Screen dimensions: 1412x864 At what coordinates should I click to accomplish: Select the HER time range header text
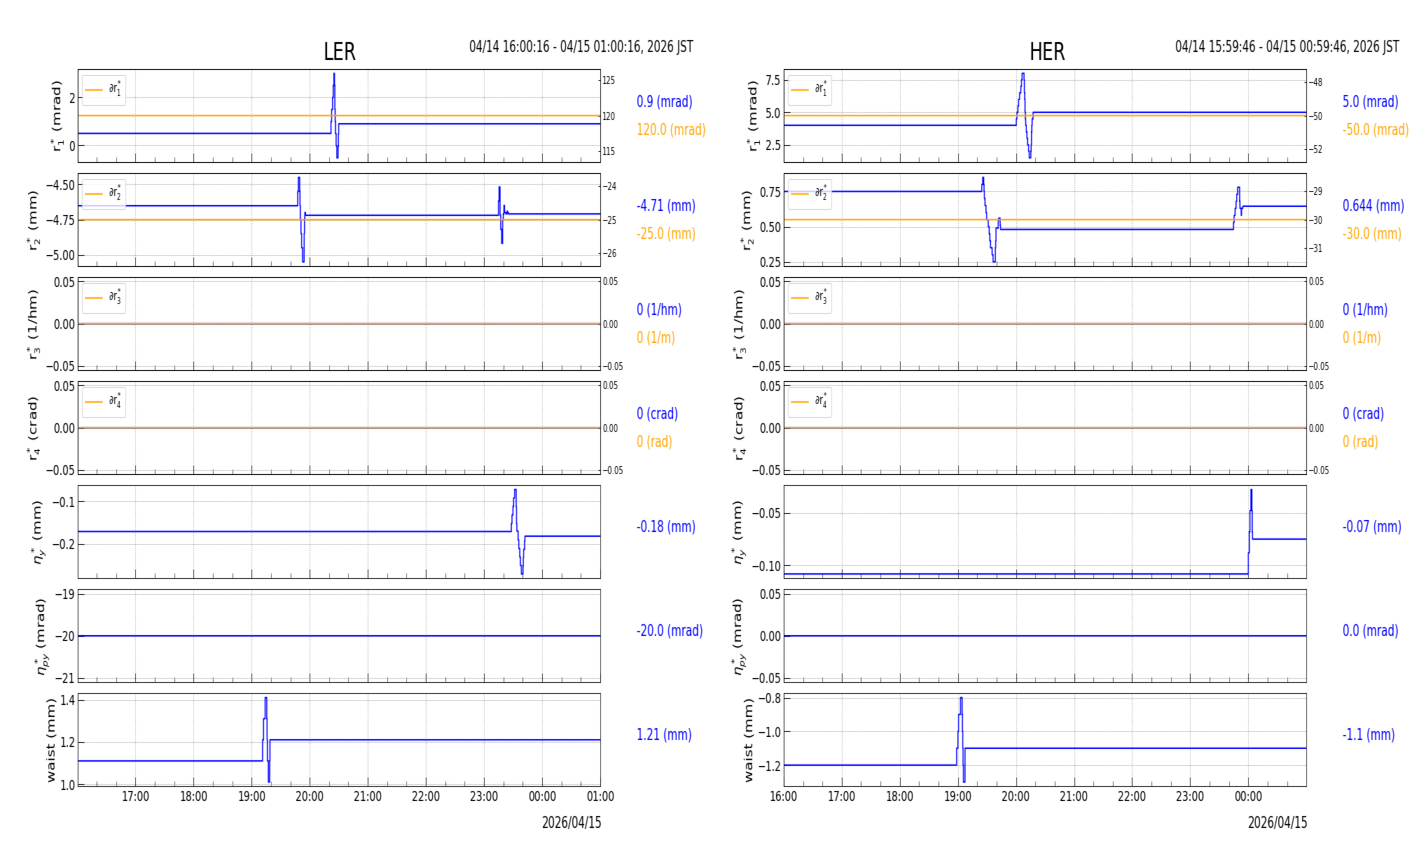[1287, 47]
